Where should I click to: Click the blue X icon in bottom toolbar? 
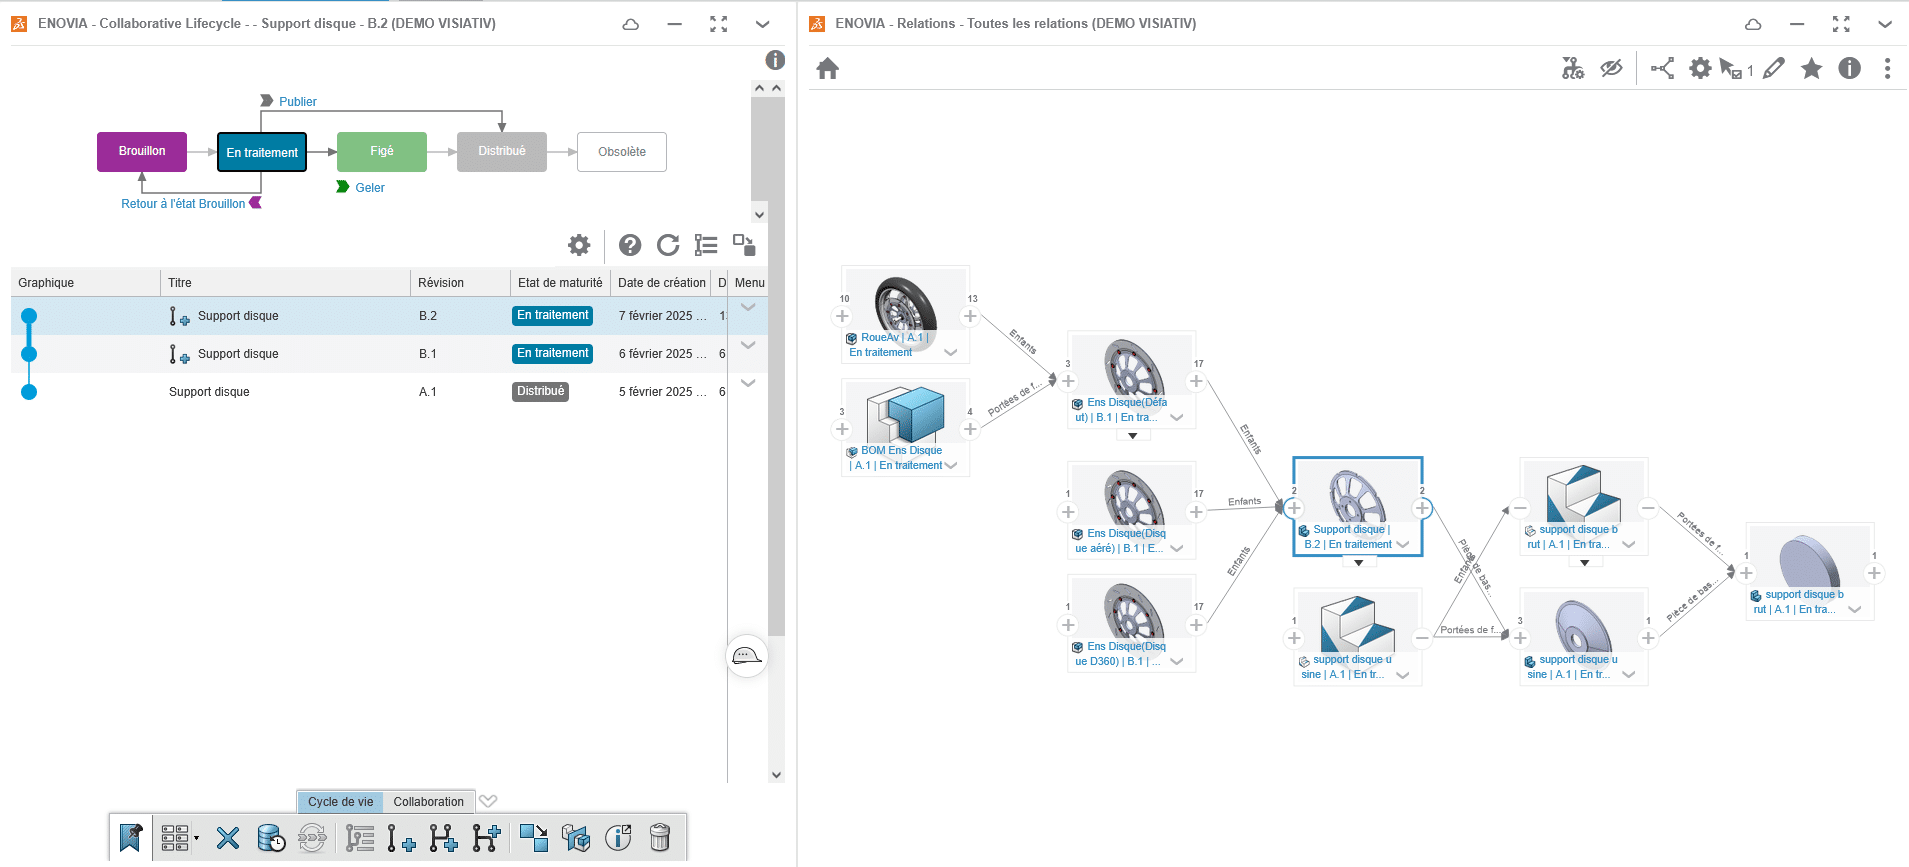point(228,838)
